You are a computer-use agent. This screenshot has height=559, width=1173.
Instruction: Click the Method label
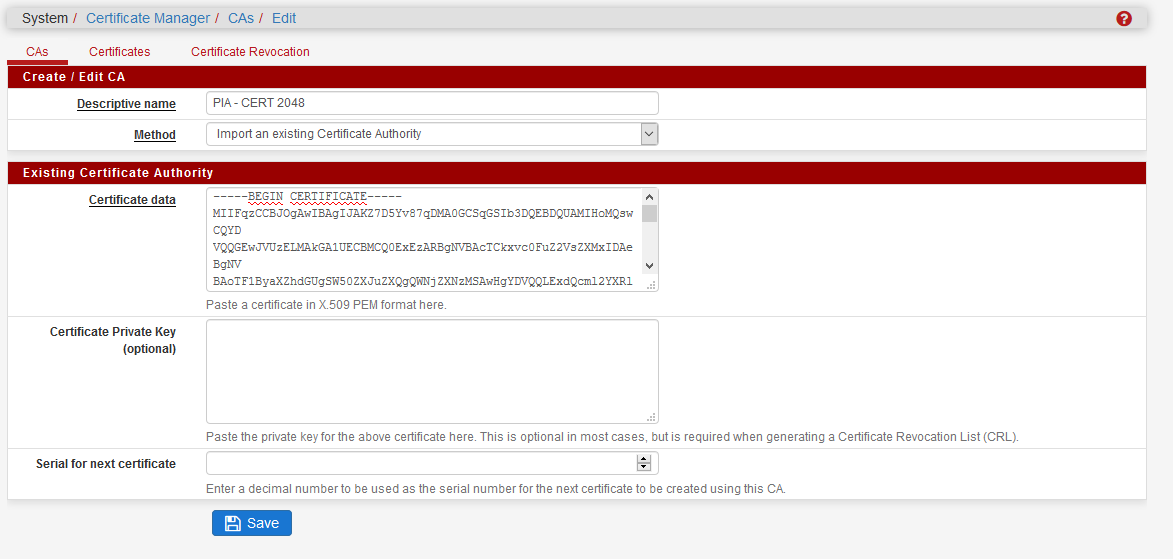tap(155, 135)
